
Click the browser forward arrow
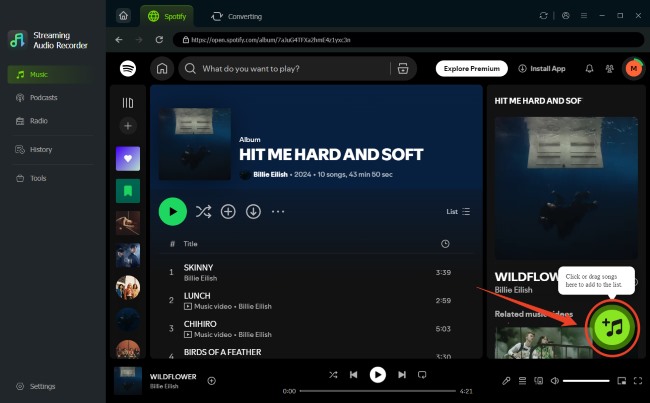coord(139,40)
